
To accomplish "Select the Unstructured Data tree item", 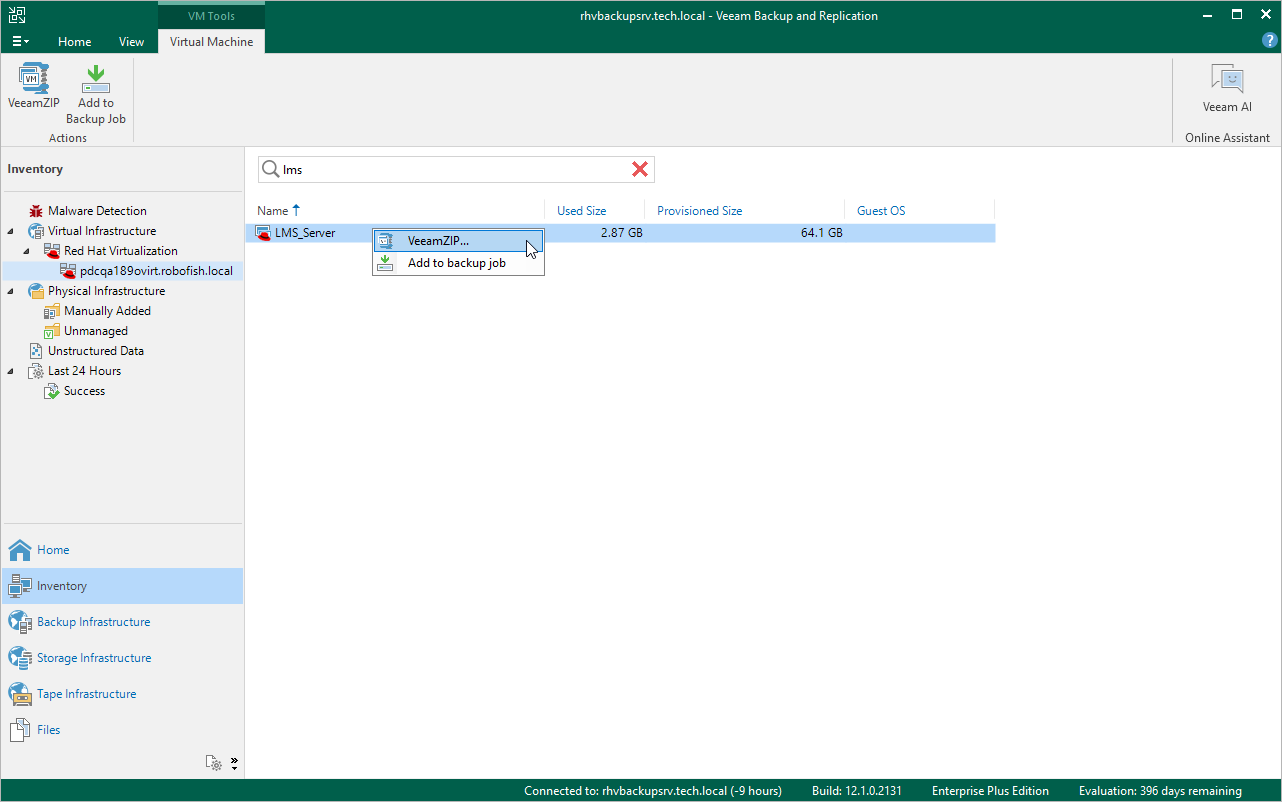I will point(96,351).
